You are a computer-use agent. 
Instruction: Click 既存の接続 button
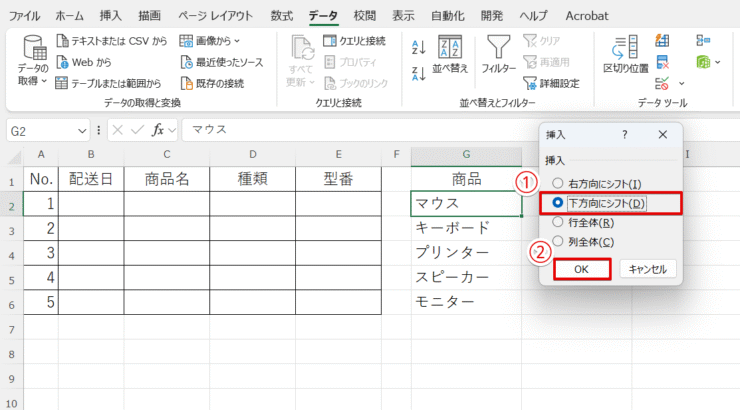point(212,84)
